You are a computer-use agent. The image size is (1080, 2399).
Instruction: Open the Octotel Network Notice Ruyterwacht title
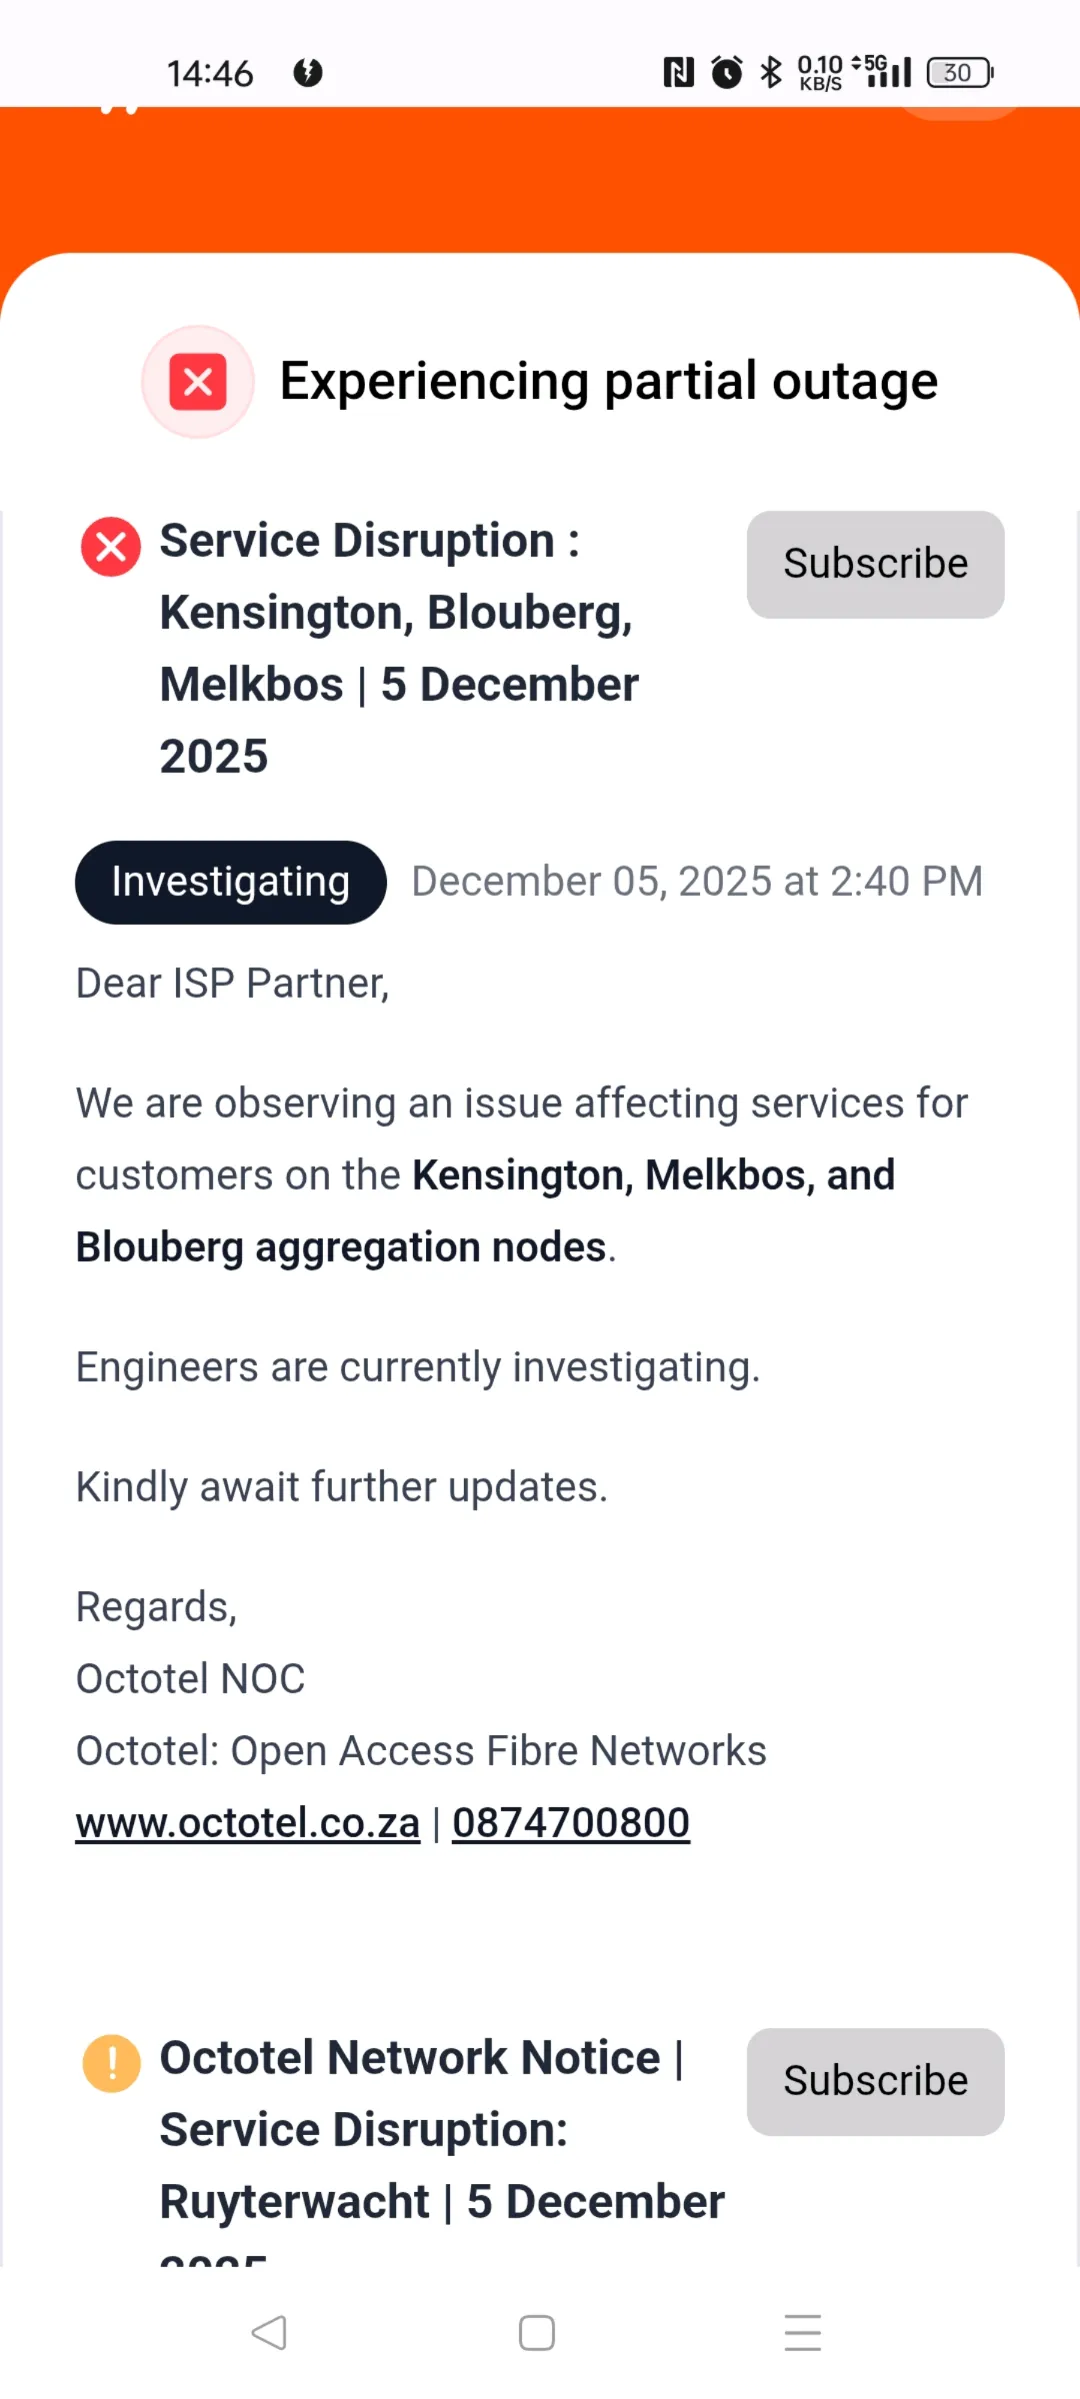440,2130
